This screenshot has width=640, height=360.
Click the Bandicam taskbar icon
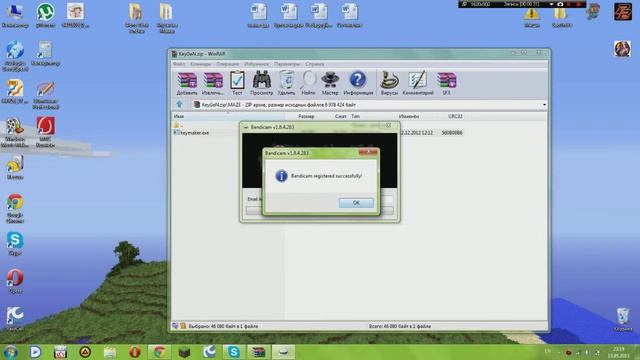pyautogui.click(x=283, y=352)
